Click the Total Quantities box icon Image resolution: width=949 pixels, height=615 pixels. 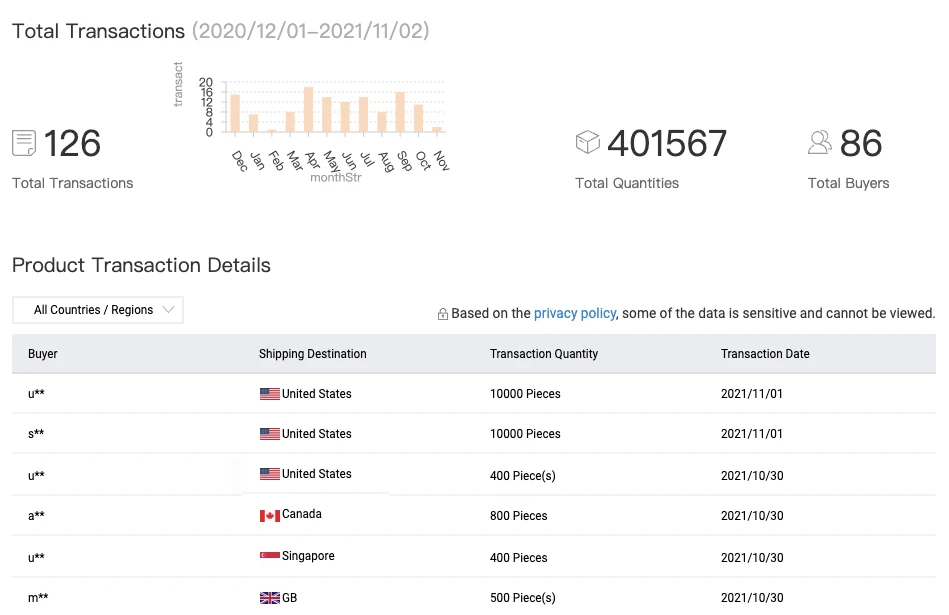[587, 143]
